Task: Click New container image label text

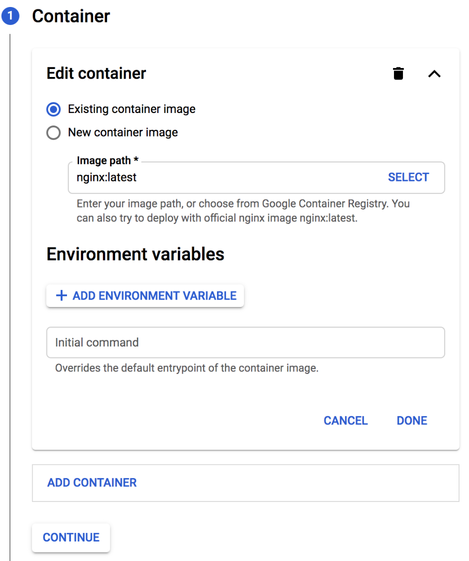Action: tap(123, 132)
